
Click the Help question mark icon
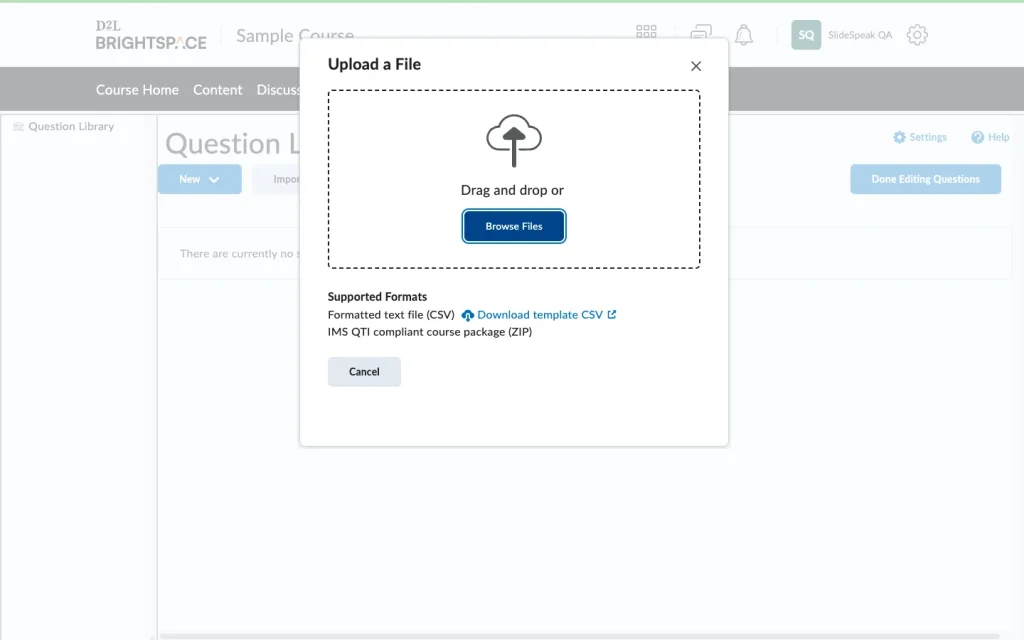(x=977, y=137)
